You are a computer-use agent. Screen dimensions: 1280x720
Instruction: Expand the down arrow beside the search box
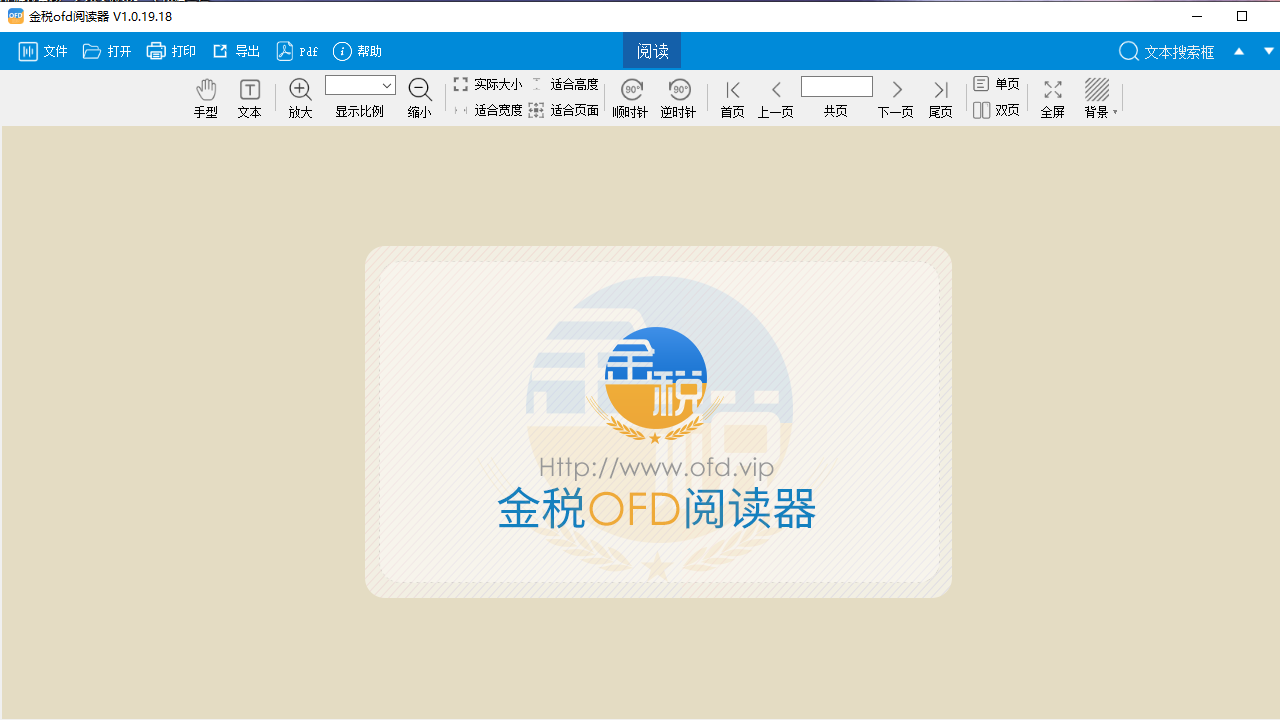click(x=1269, y=51)
